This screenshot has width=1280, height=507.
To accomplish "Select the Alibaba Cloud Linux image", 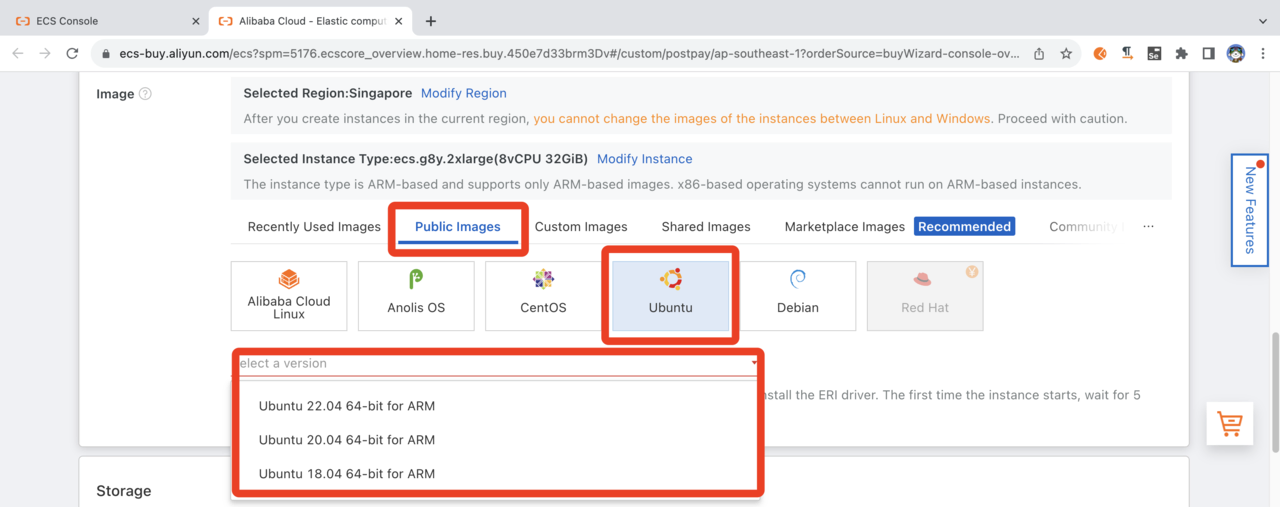I will coord(289,295).
